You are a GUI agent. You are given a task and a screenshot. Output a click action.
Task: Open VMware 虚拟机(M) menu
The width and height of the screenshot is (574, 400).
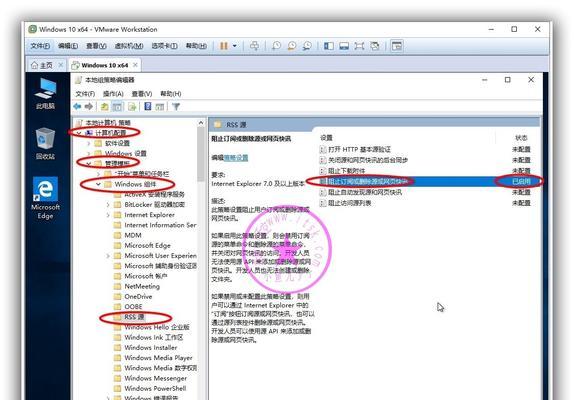[129, 46]
